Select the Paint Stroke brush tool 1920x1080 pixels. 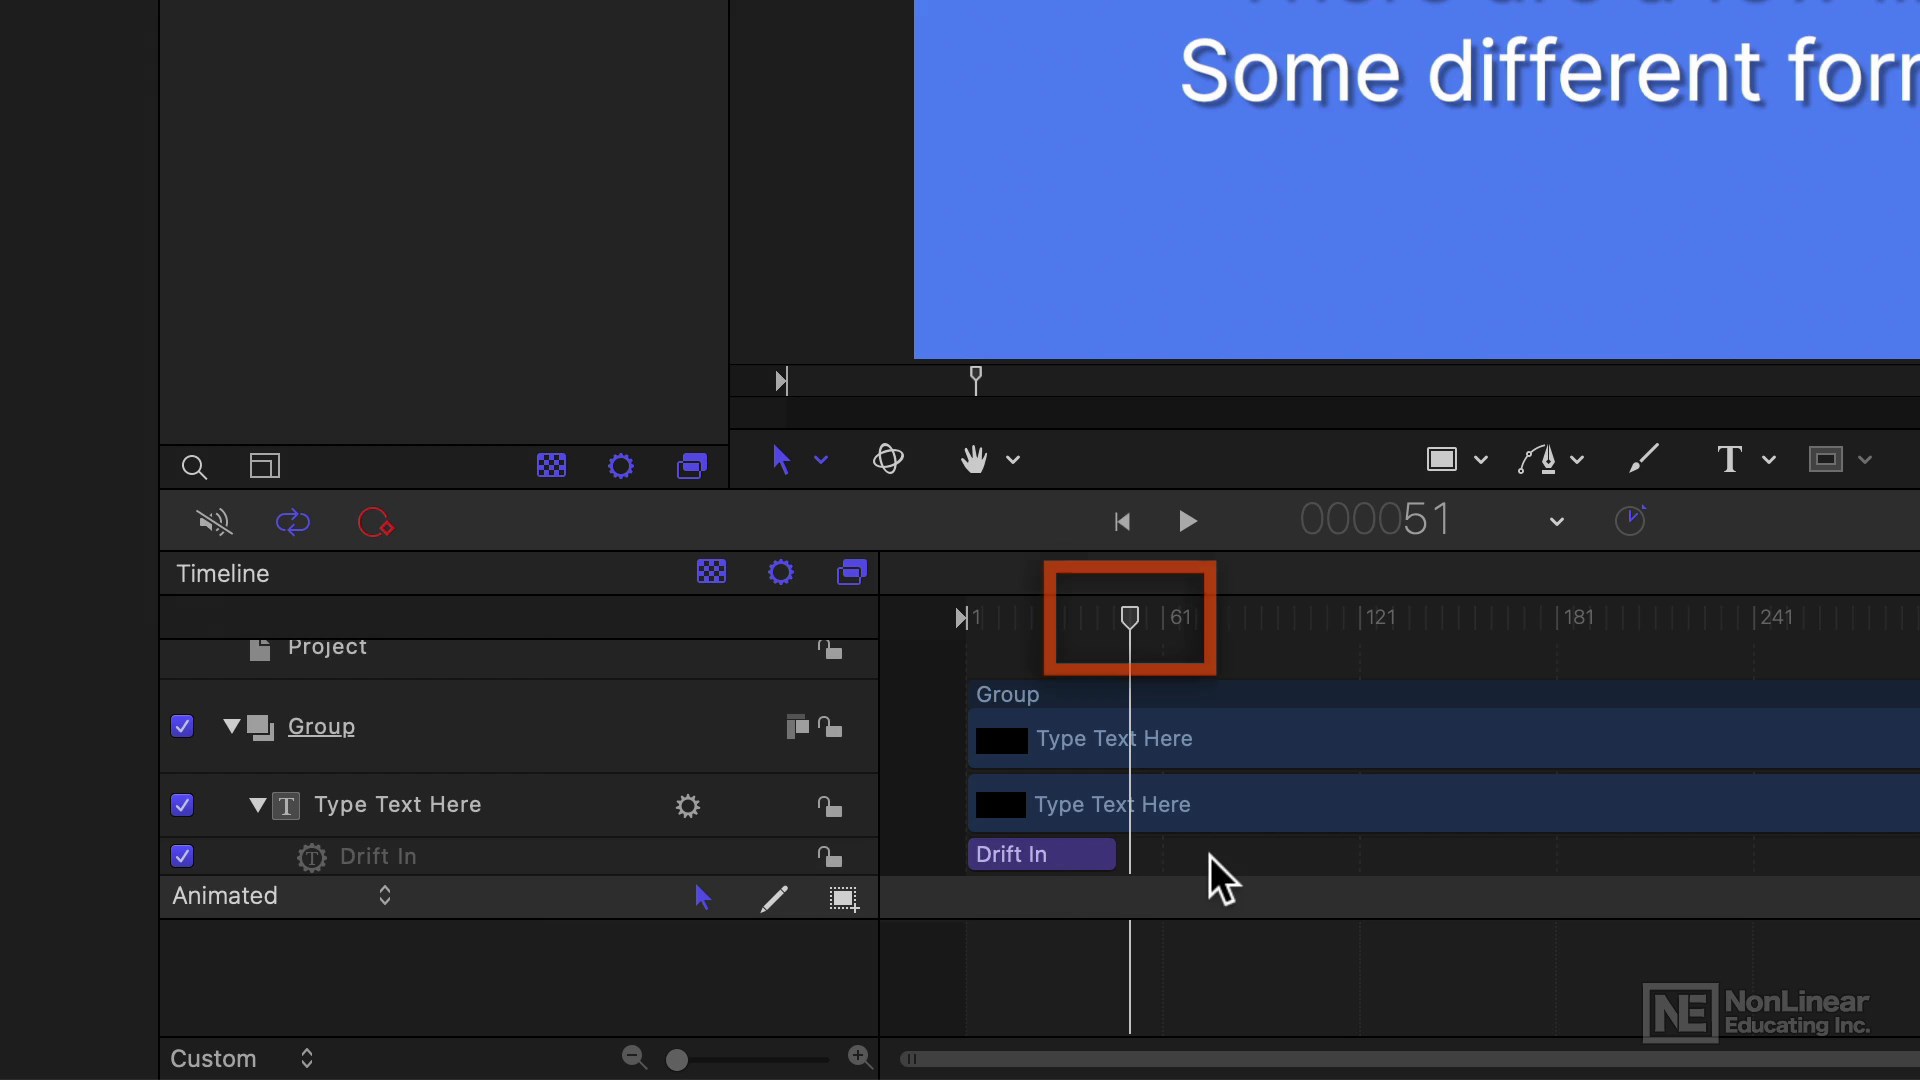click(1644, 459)
